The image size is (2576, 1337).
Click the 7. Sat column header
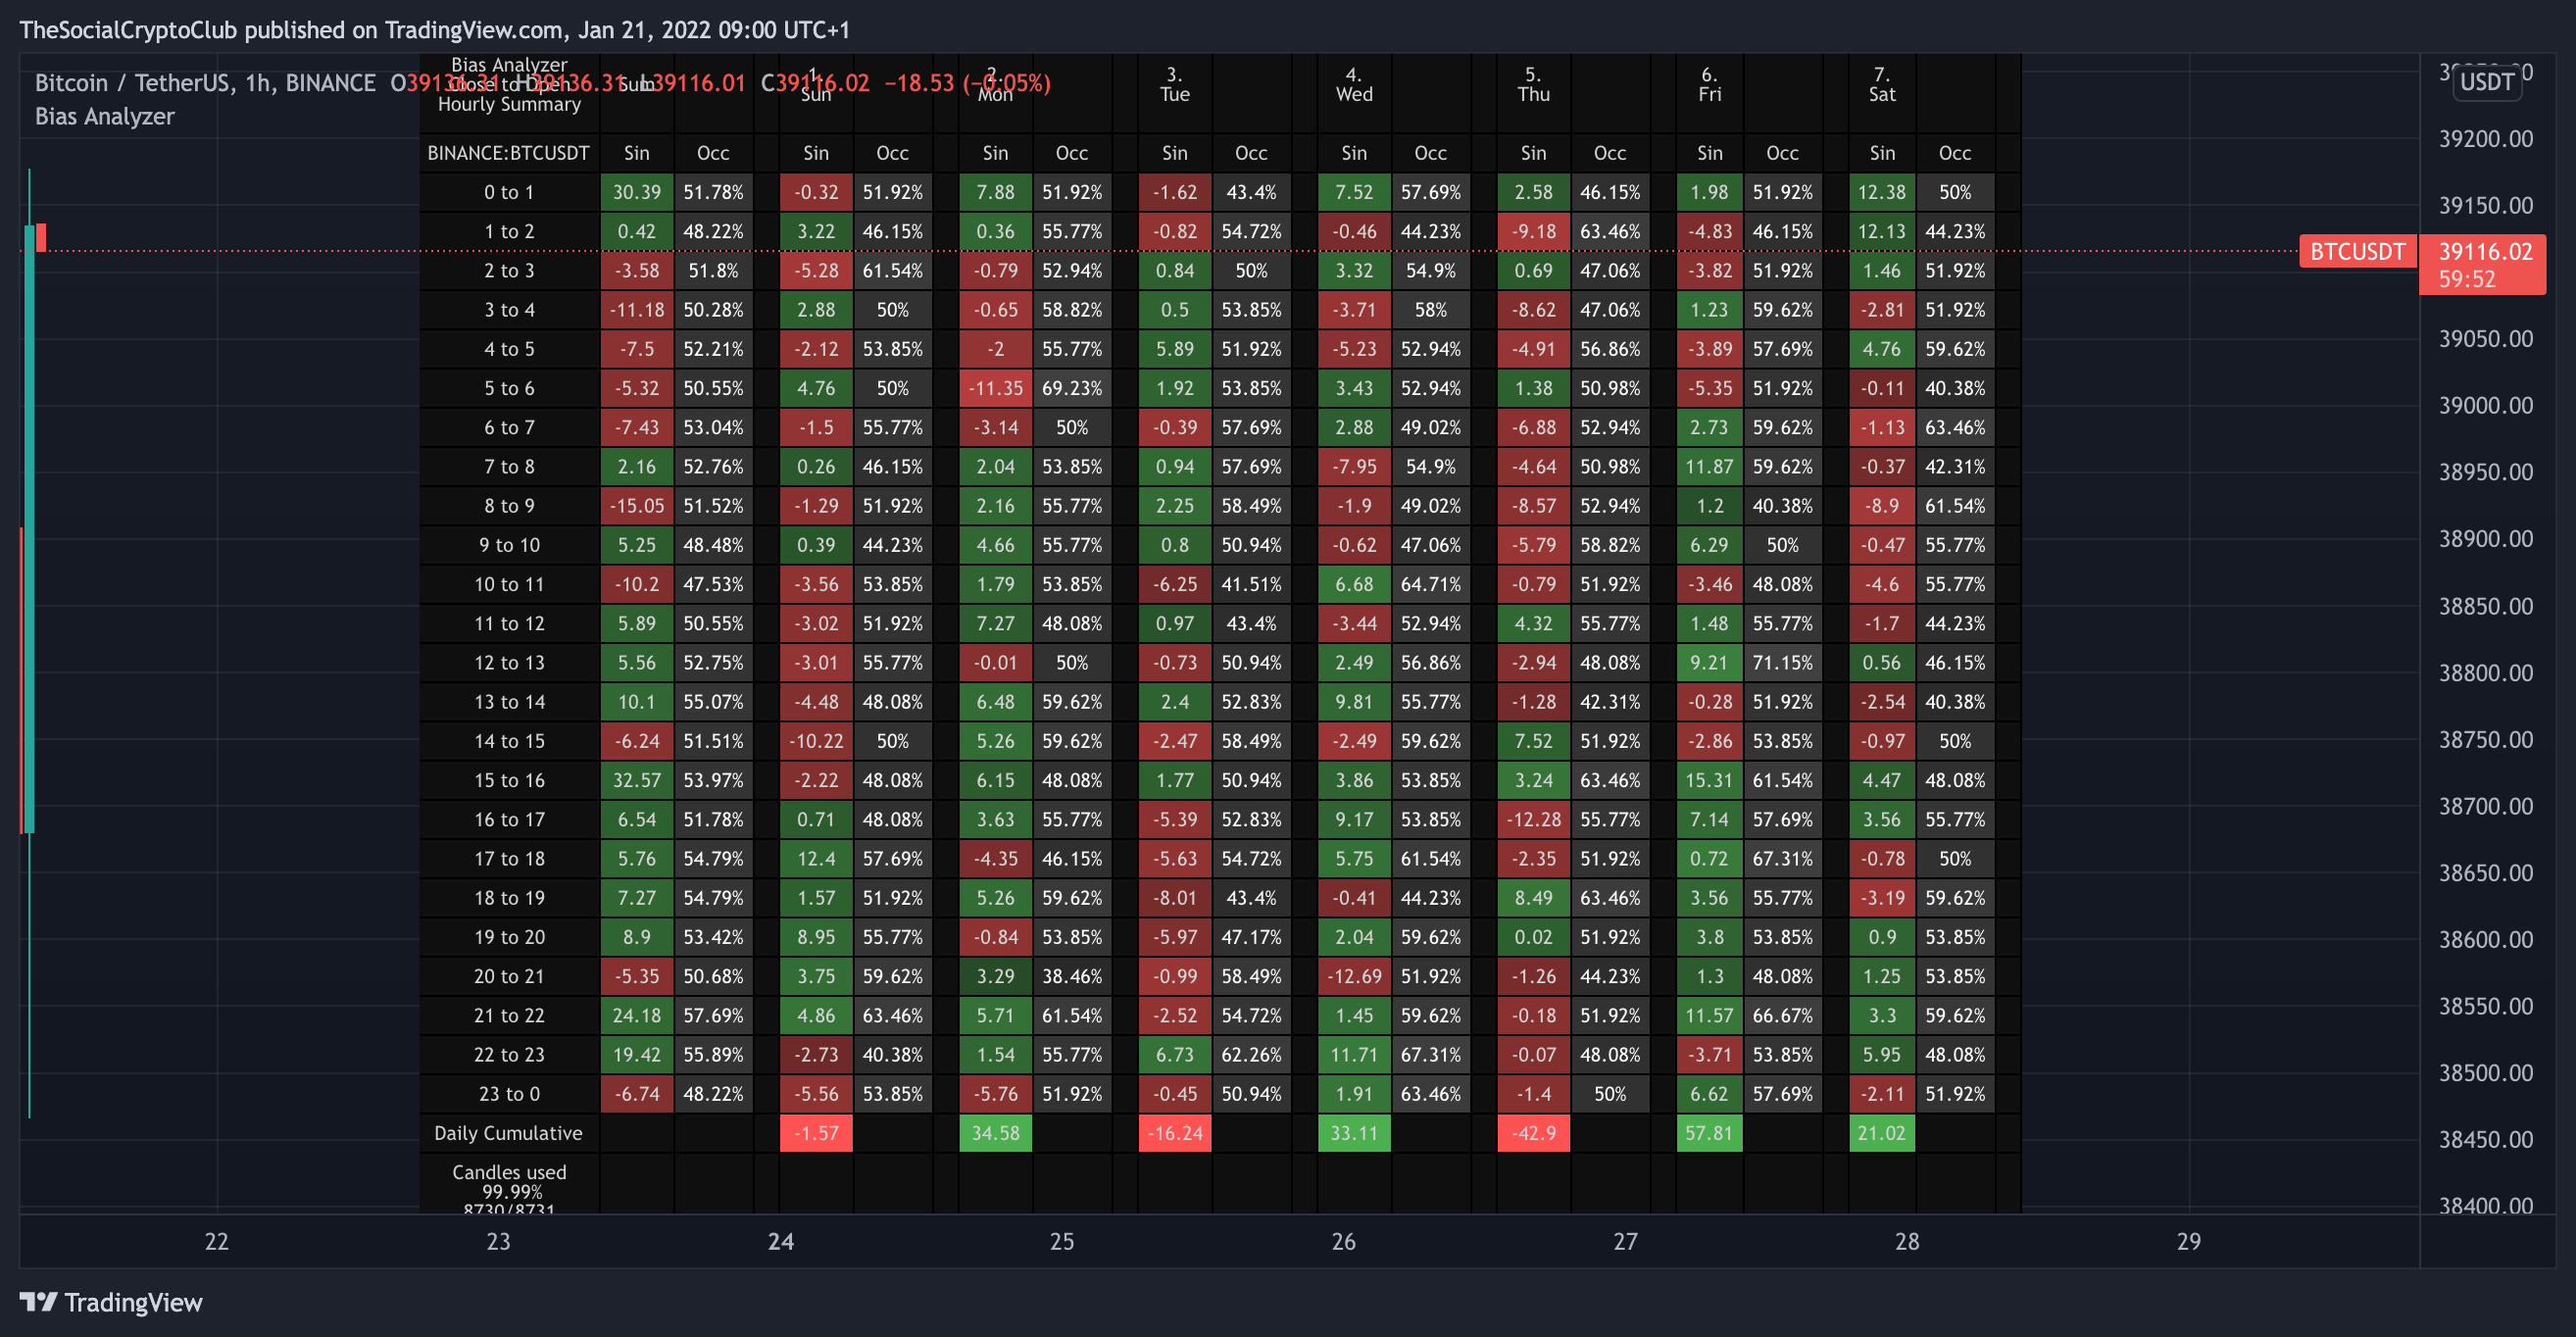click(1881, 84)
